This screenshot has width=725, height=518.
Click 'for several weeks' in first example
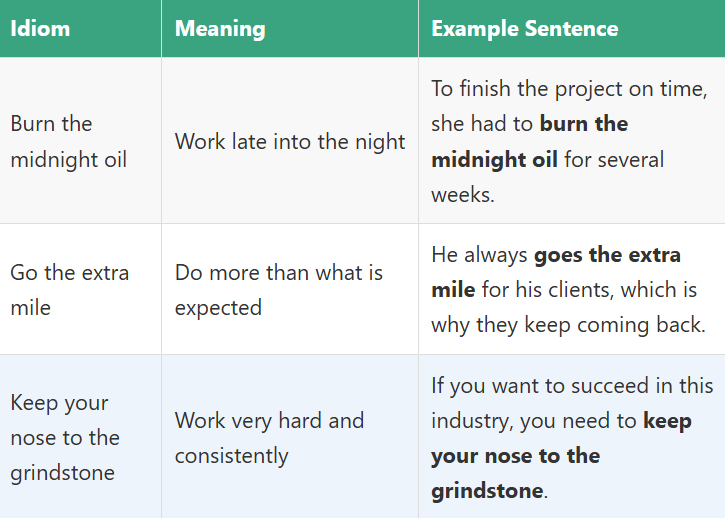[613, 159]
